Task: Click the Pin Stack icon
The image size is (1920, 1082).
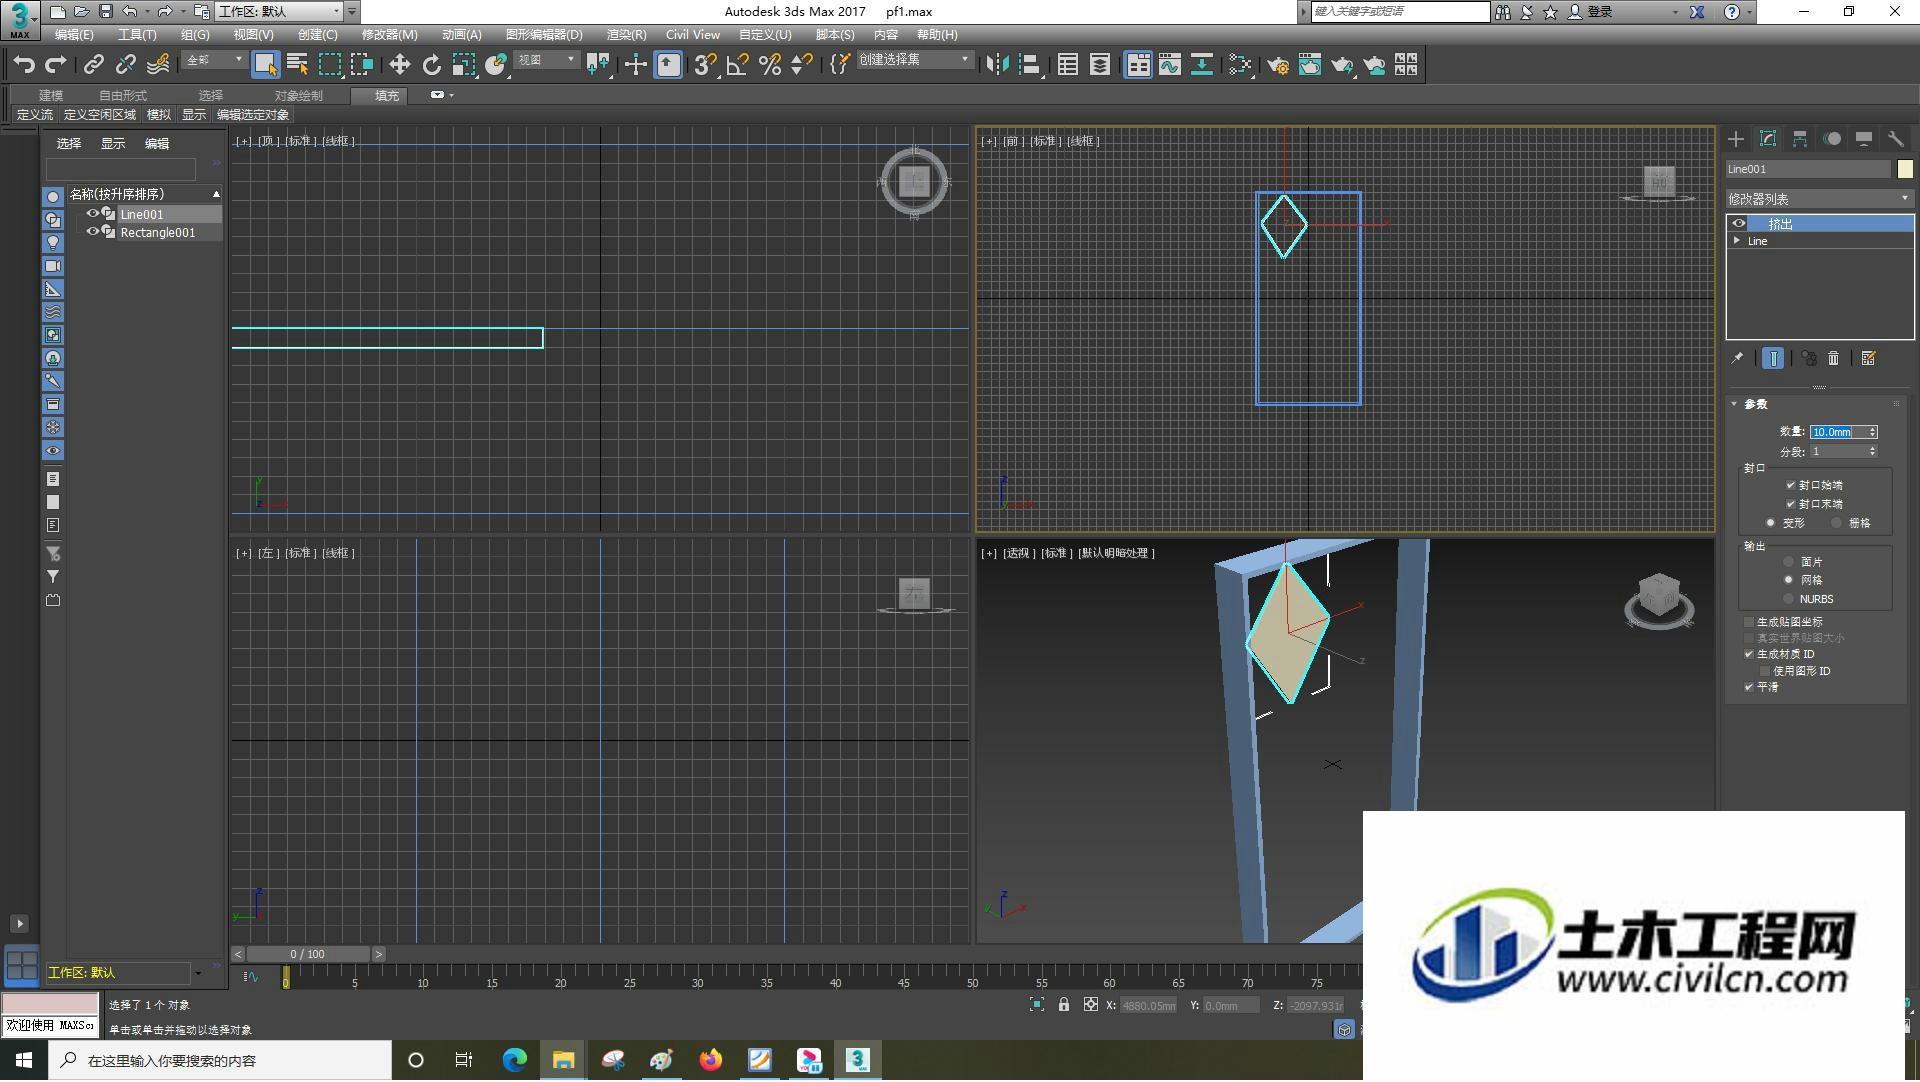Action: pos(1737,358)
